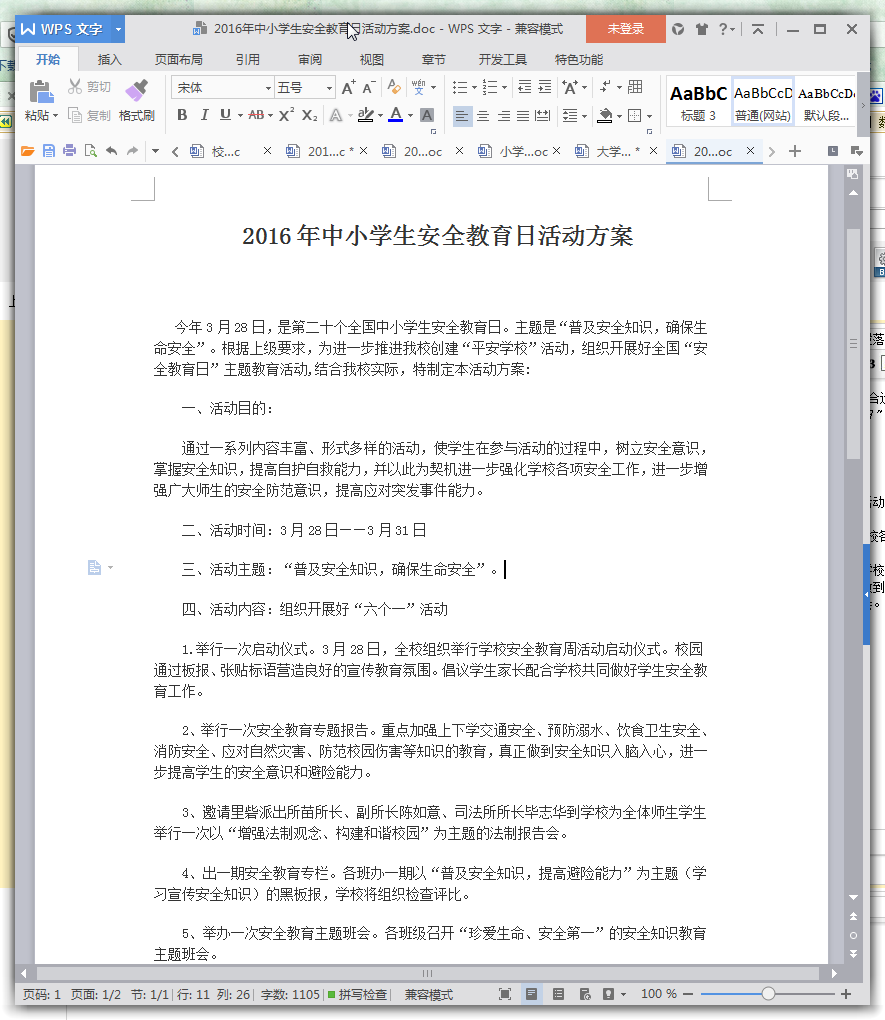The width and height of the screenshot is (885, 1020).
Task: Open the 五号 font size dropdown
Action: click(x=329, y=88)
